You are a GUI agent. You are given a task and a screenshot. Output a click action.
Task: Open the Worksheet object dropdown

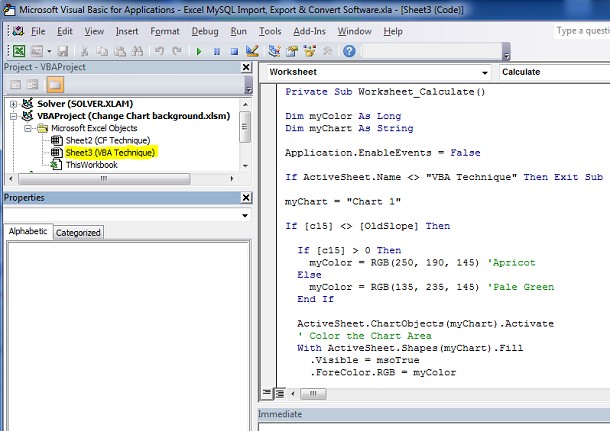(483, 73)
